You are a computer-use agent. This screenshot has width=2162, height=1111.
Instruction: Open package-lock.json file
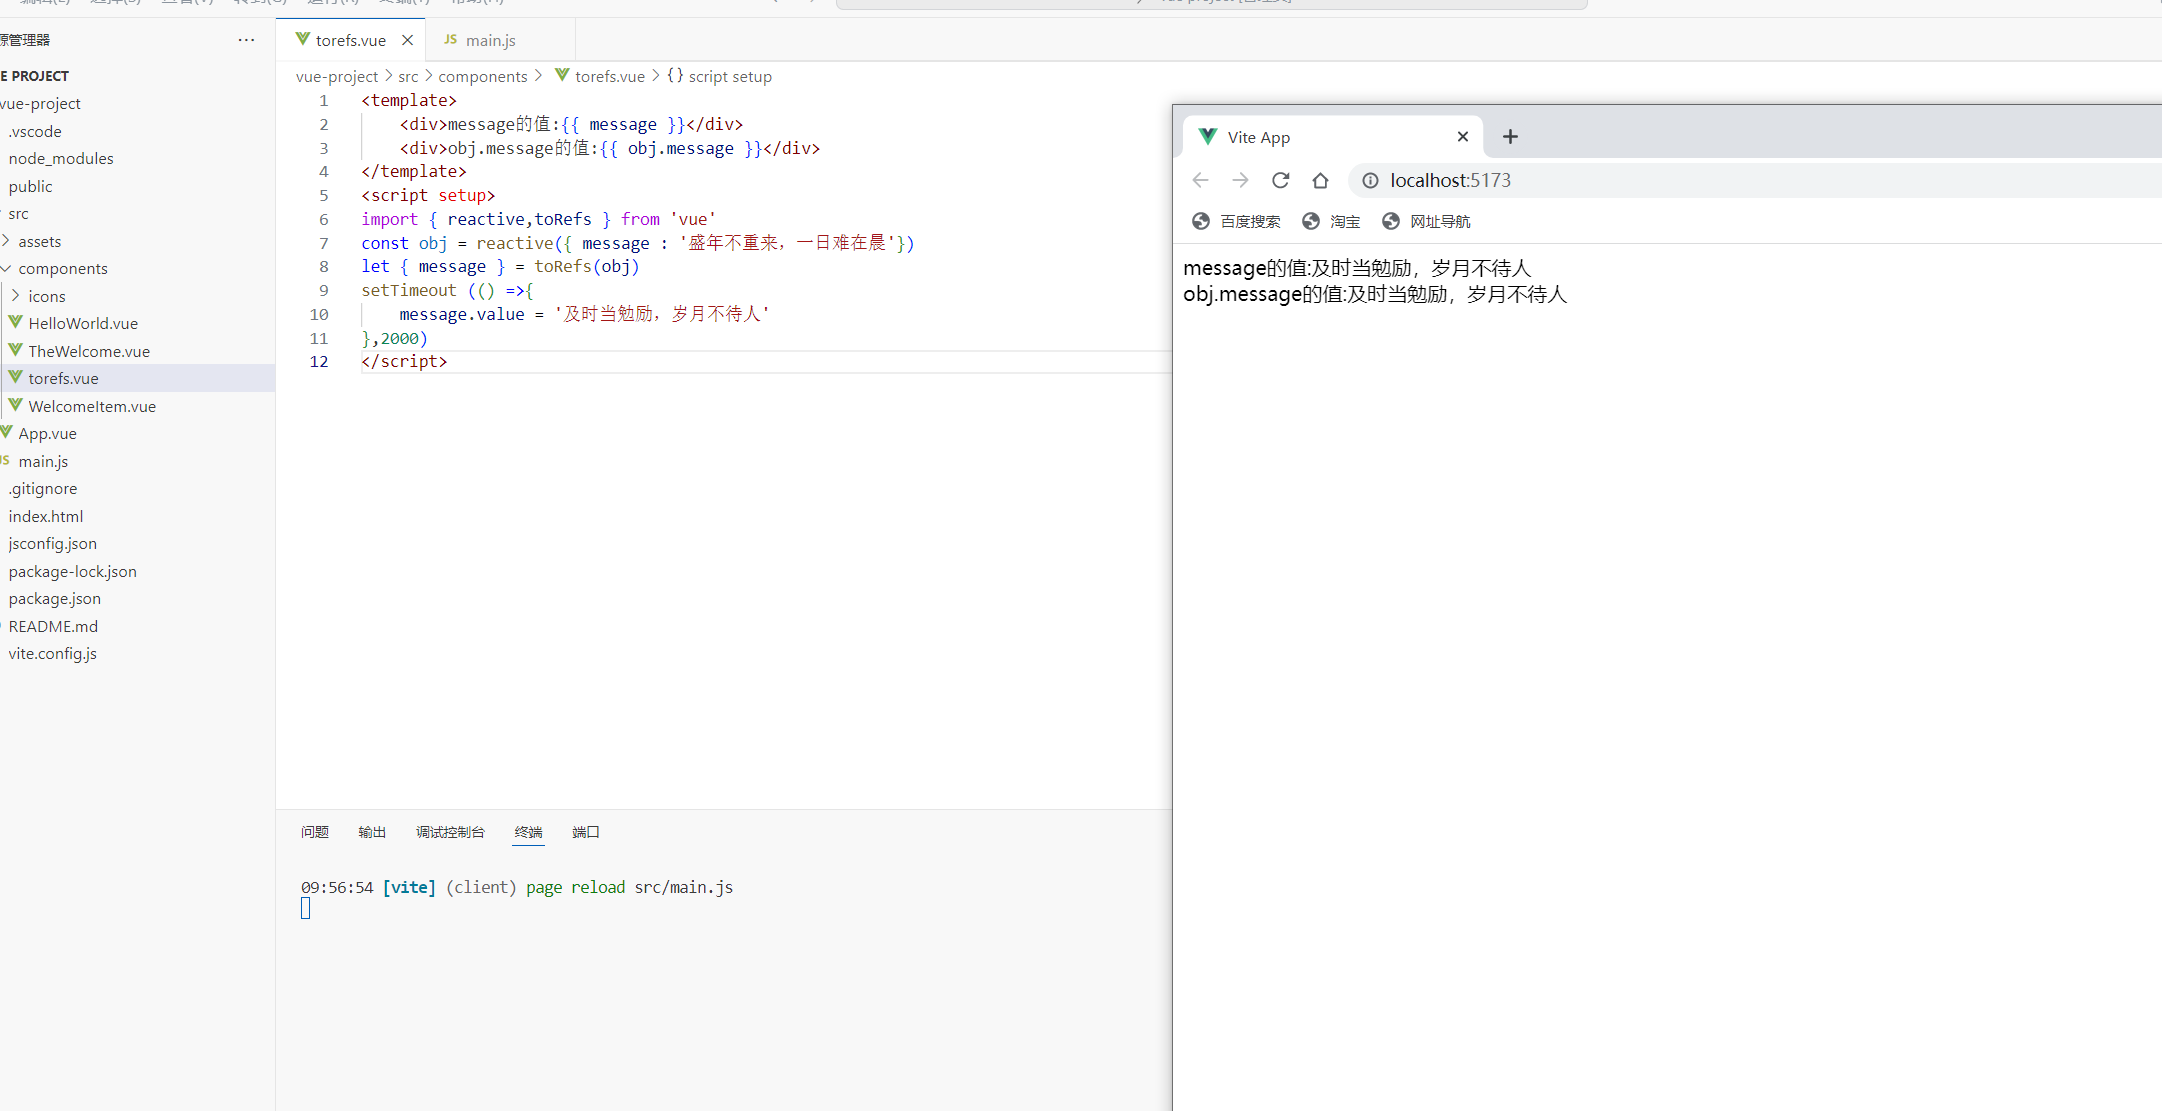[x=73, y=571]
